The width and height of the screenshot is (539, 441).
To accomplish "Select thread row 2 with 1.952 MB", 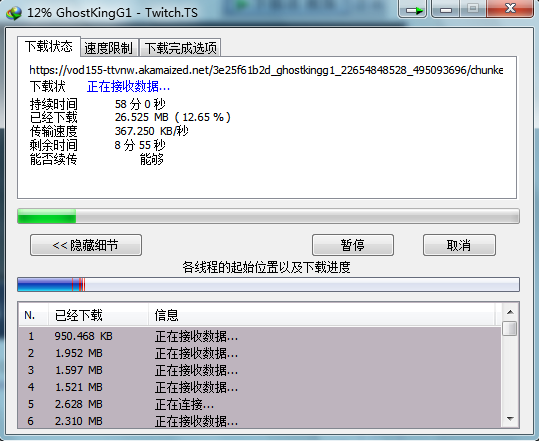I will [x=260, y=353].
